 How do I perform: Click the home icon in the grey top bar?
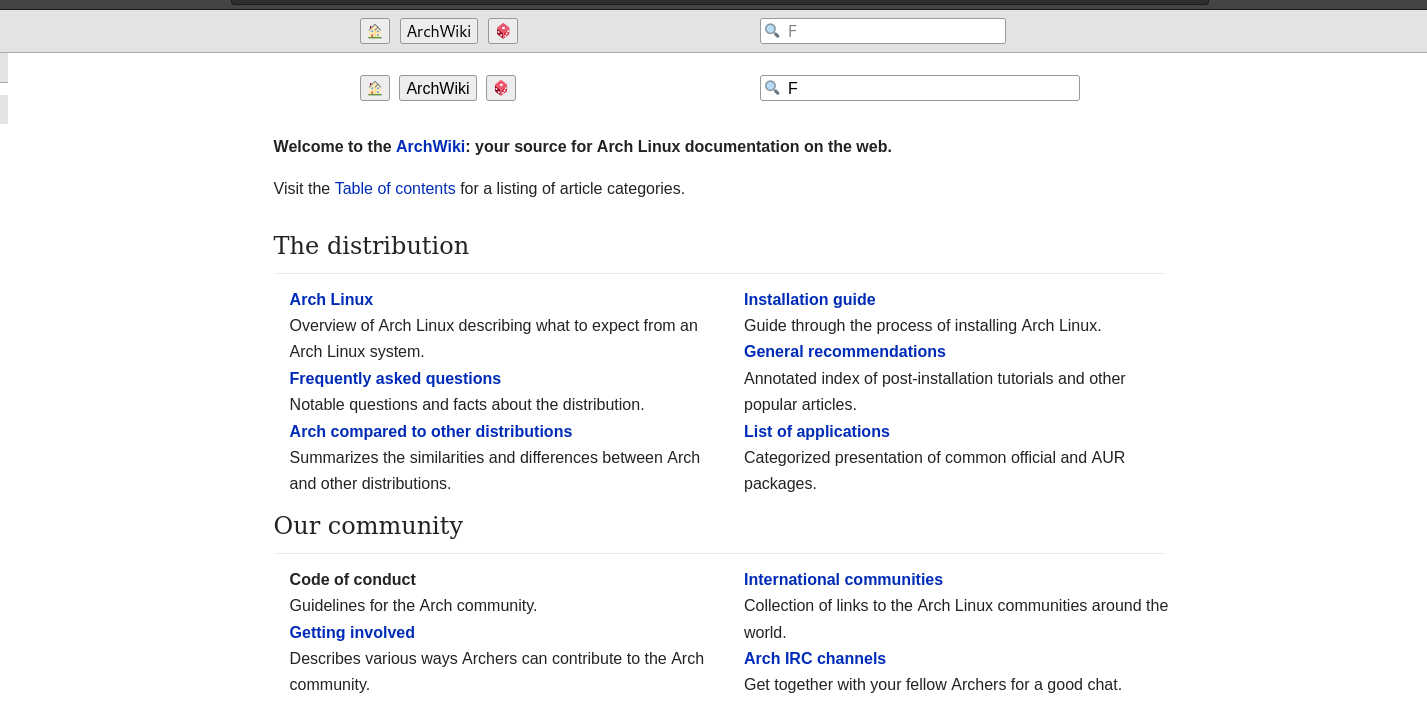click(x=375, y=31)
